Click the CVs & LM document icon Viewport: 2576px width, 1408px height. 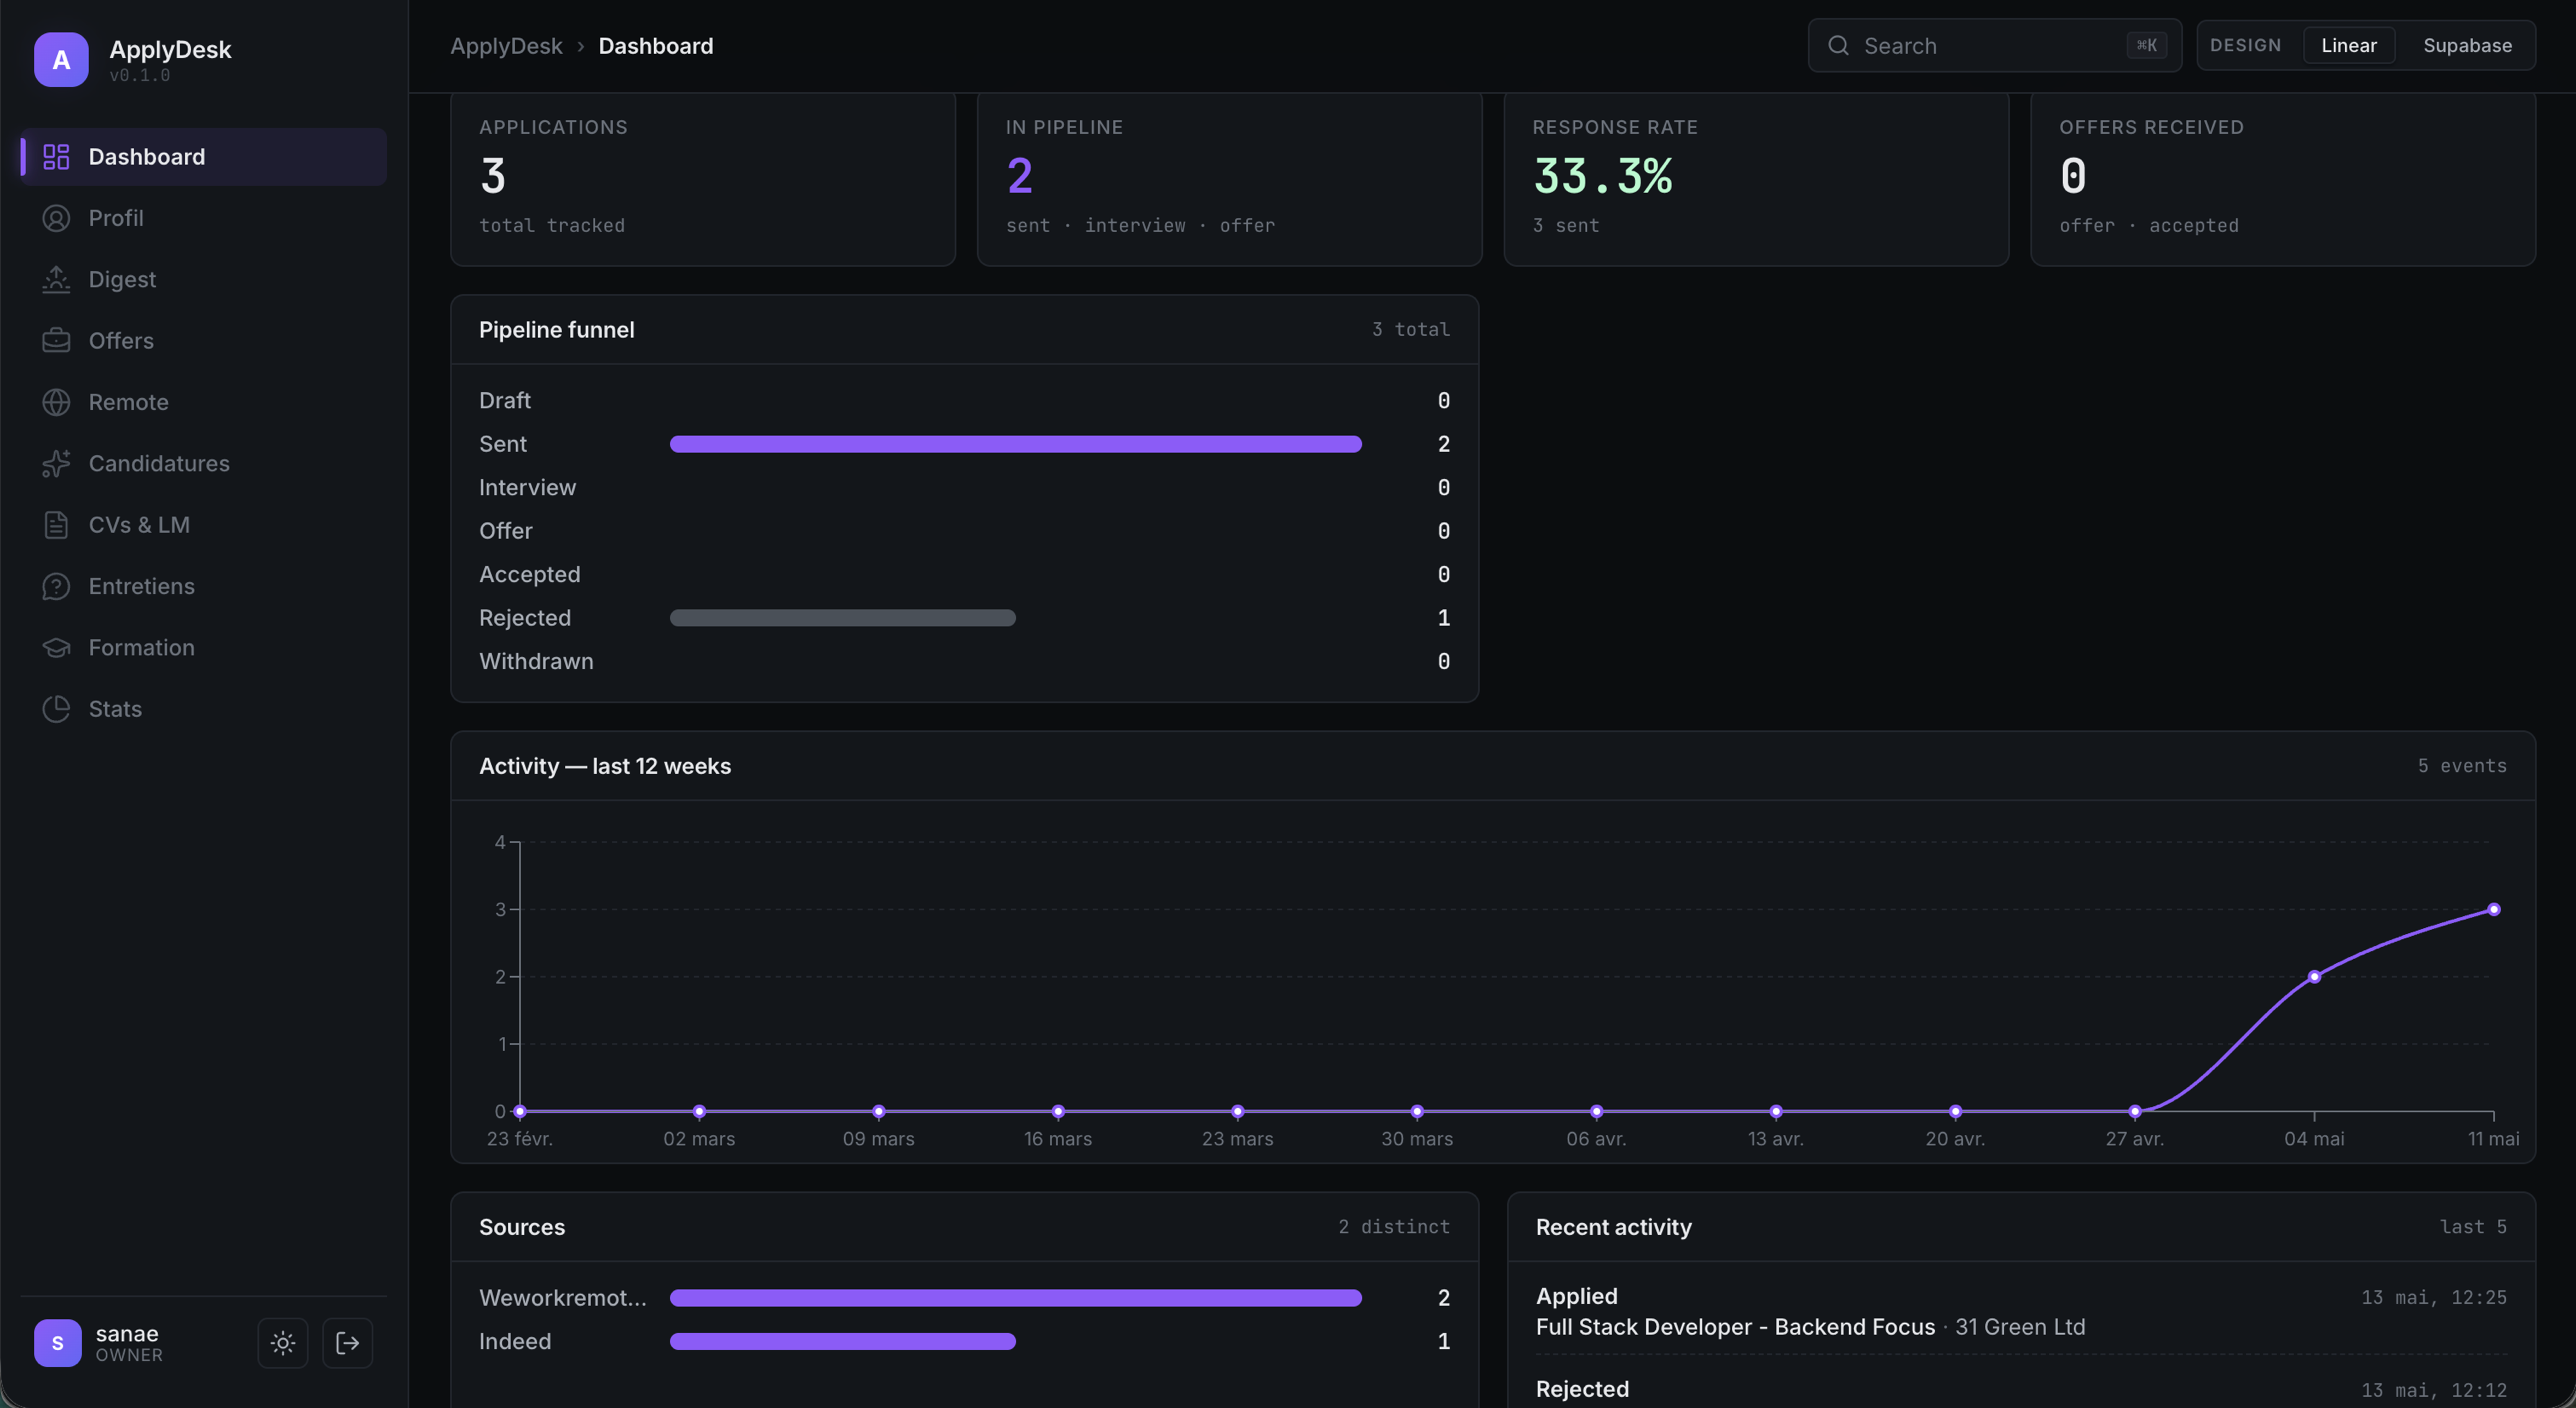tap(56, 525)
